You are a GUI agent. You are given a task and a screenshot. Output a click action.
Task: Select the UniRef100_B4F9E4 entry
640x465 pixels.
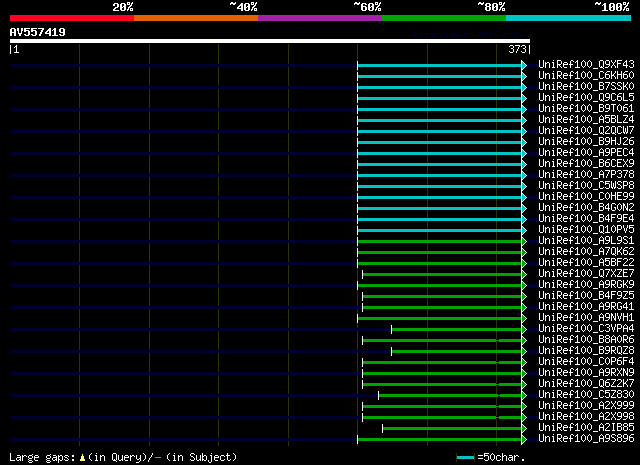(x=586, y=219)
